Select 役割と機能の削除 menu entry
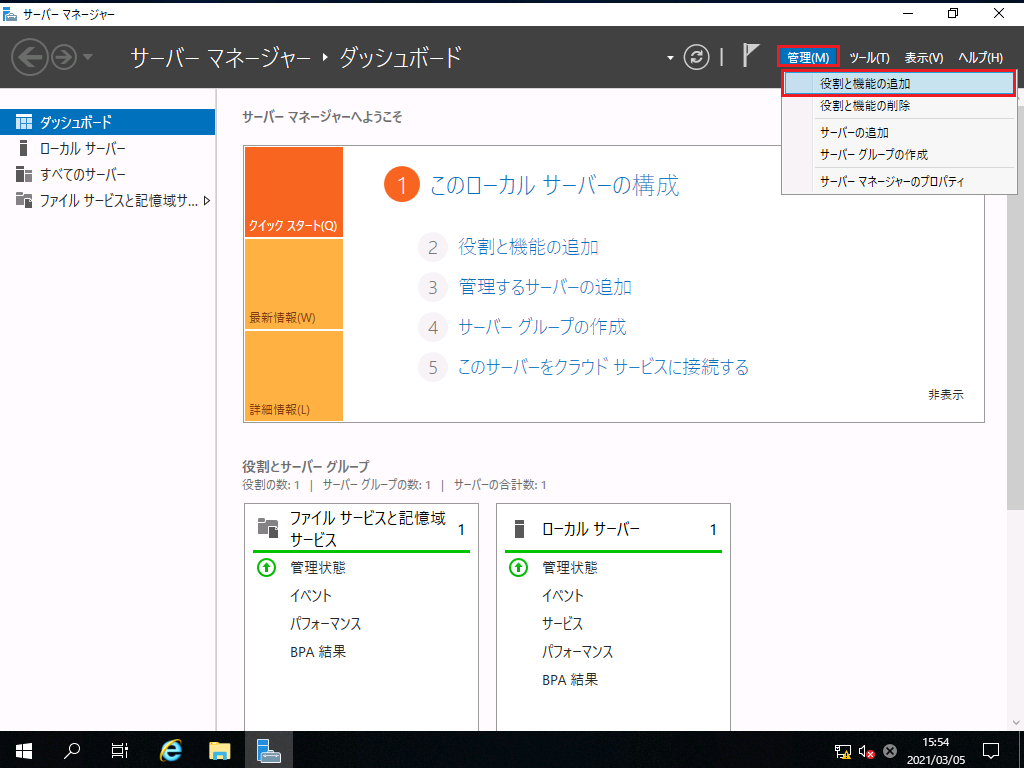This screenshot has height=768, width=1024. pos(865,105)
